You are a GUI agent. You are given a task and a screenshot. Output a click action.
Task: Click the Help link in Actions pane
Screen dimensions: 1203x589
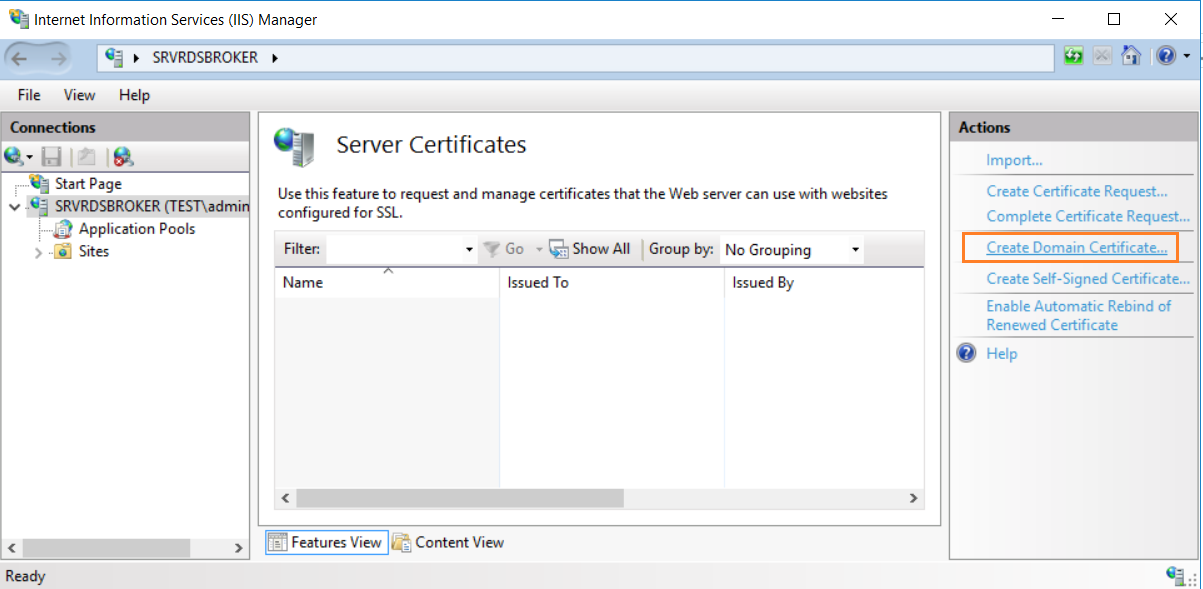coord(1001,354)
